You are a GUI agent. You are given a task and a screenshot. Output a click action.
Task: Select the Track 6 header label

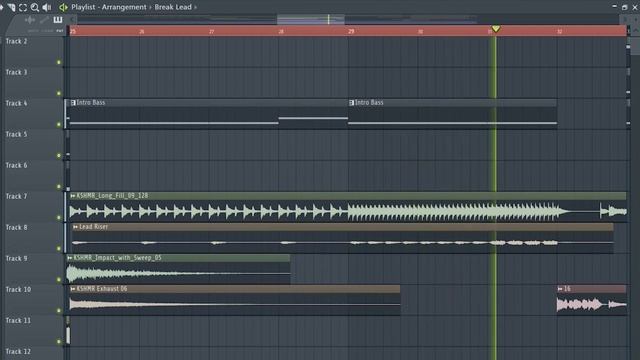pyautogui.click(x=16, y=165)
